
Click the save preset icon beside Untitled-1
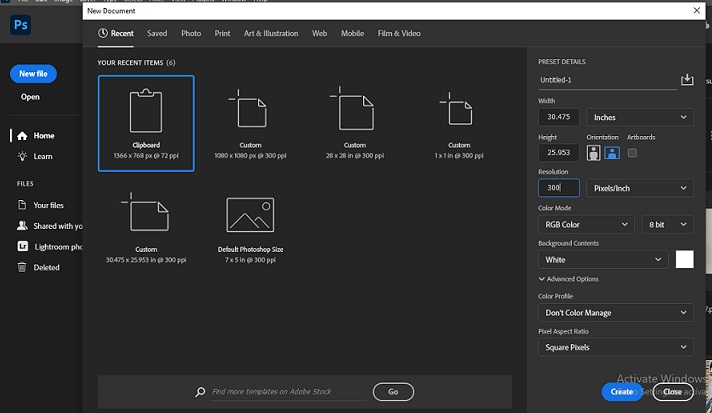click(x=686, y=80)
